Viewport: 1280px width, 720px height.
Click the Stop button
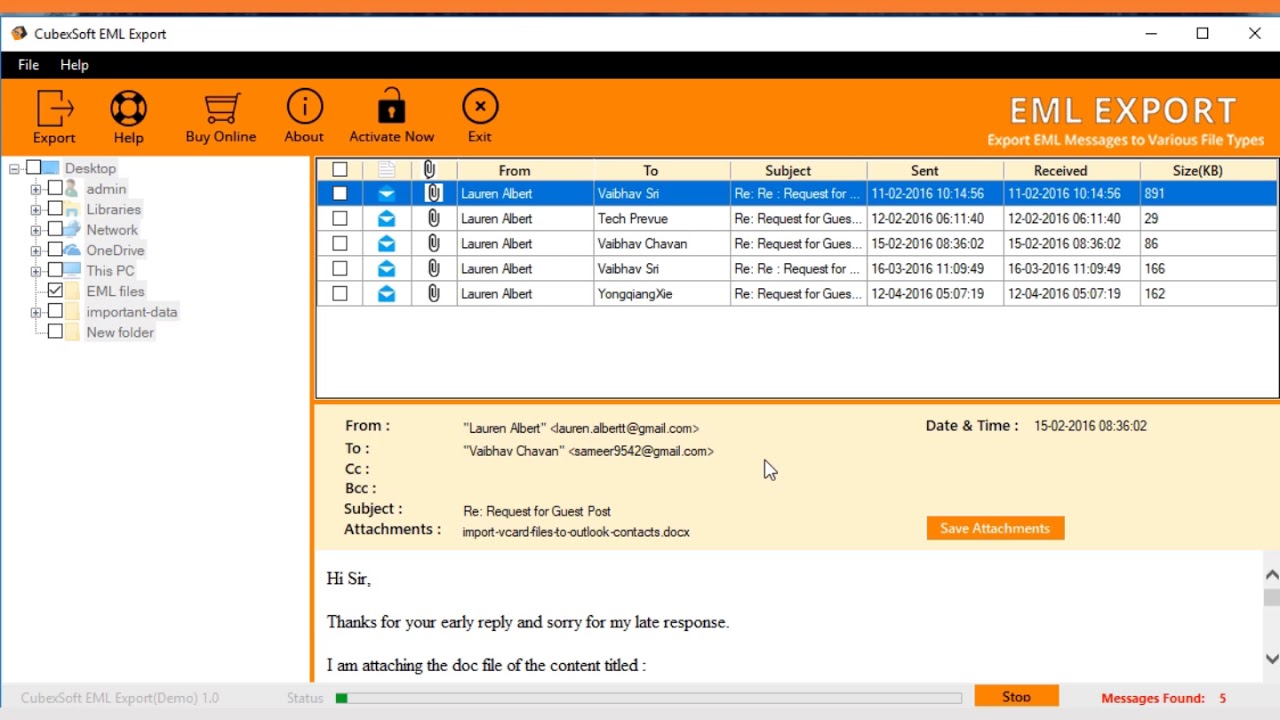1016,697
